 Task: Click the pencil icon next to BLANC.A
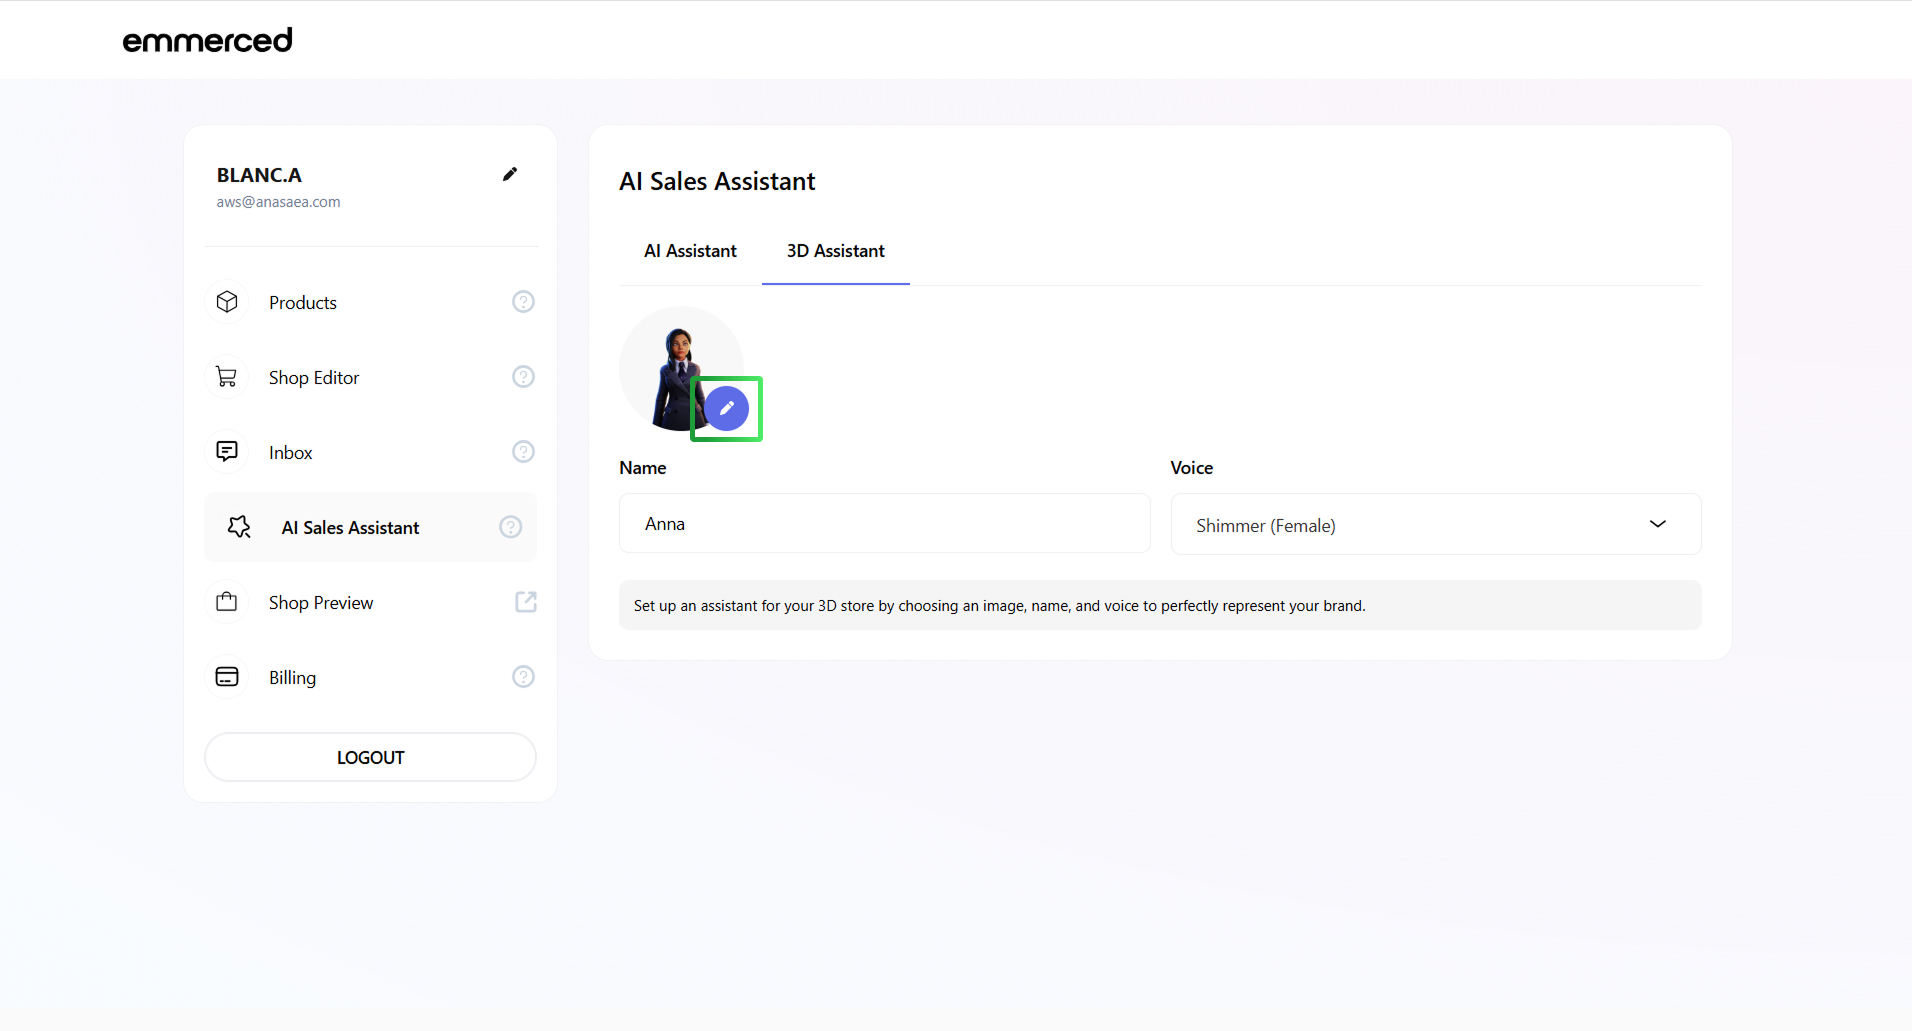[510, 174]
